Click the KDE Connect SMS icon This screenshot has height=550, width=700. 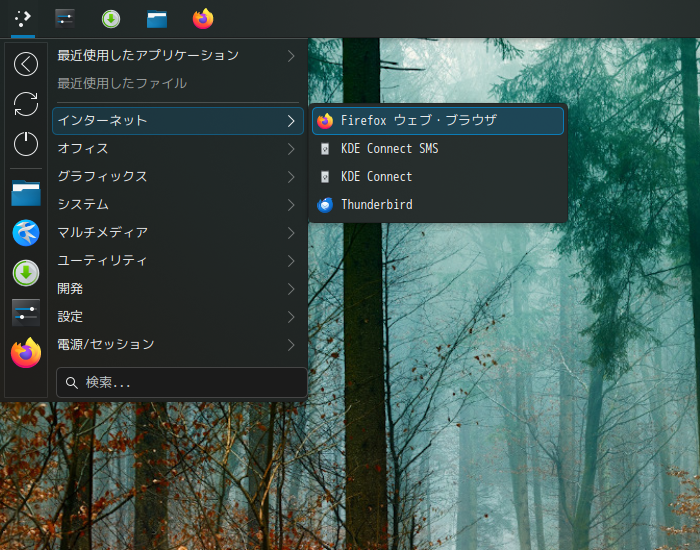(325, 149)
